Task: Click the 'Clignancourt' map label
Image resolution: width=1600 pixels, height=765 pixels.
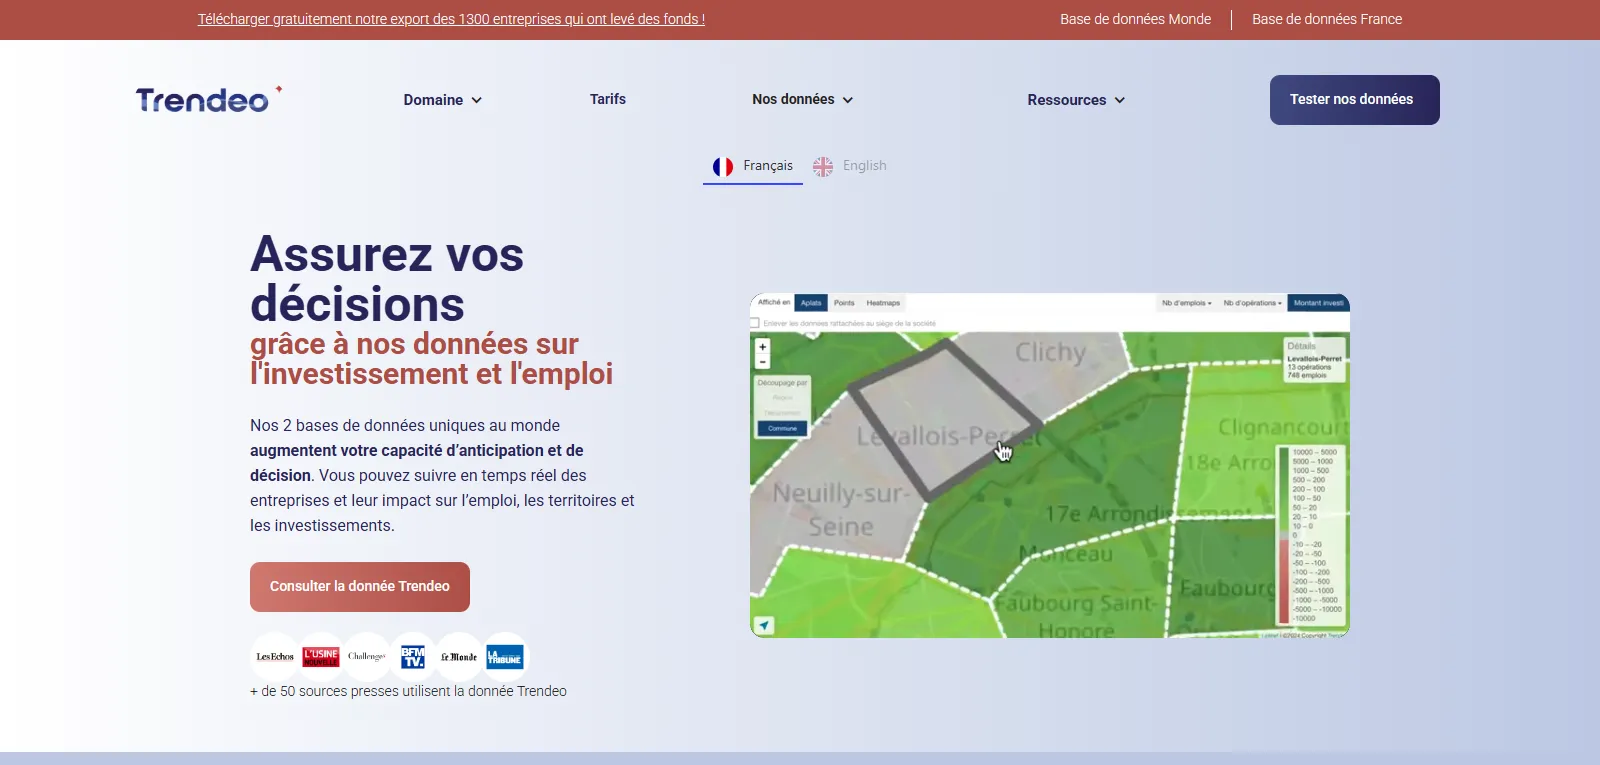Action: pos(1283,428)
